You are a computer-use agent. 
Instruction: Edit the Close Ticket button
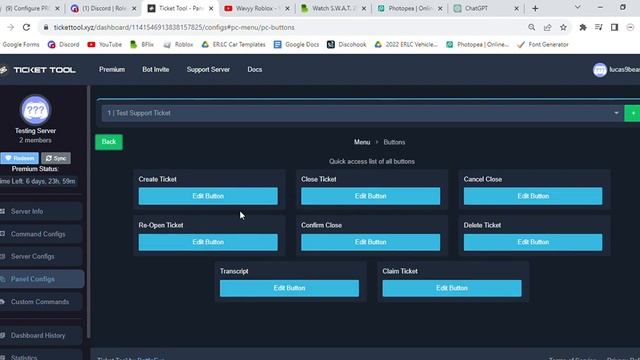coord(371,196)
